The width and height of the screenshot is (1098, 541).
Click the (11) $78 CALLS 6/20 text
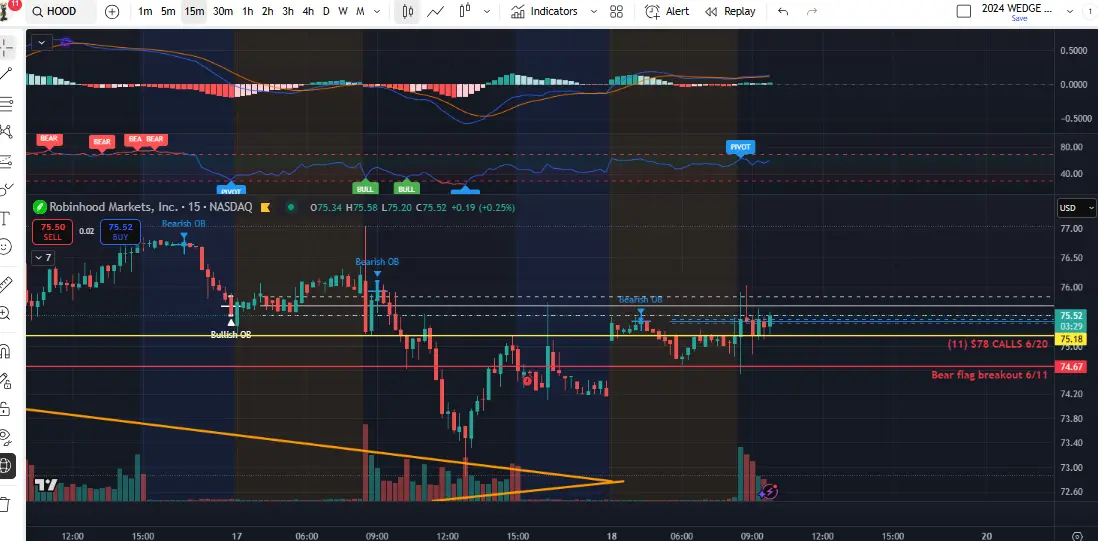(x=997, y=344)
